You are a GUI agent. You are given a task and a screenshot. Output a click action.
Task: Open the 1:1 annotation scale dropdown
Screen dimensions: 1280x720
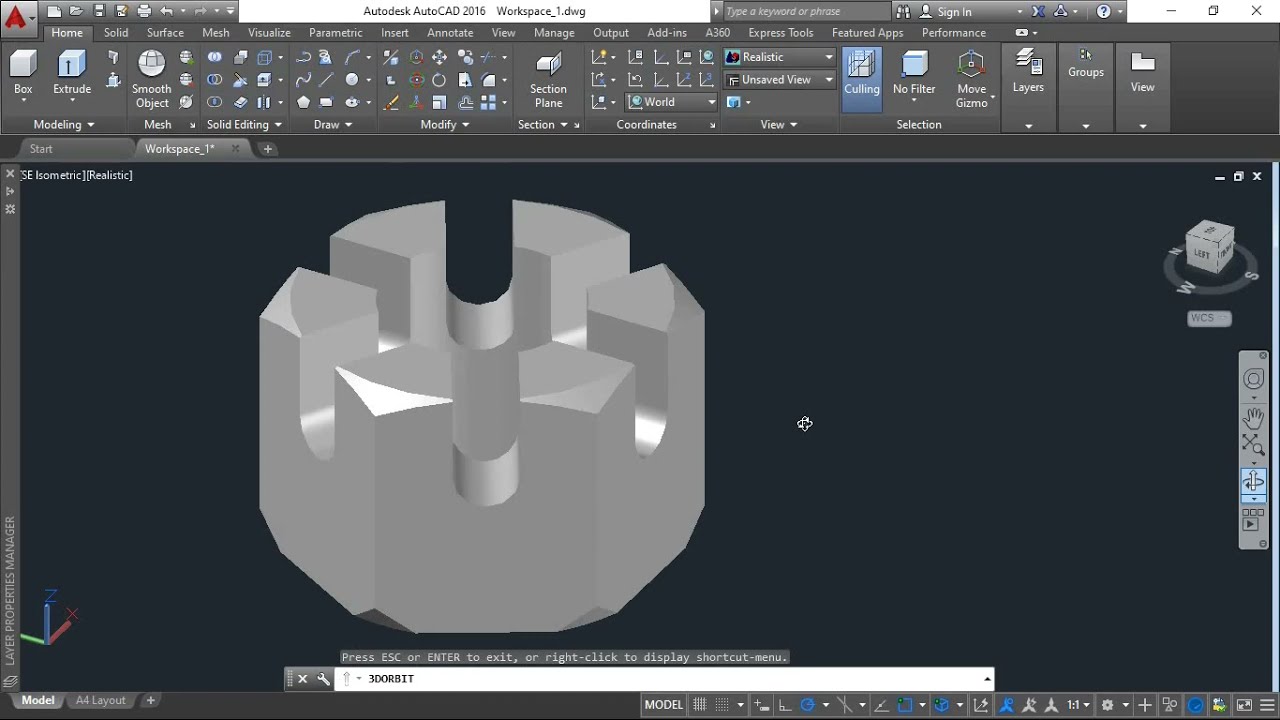click(1077, 705)
